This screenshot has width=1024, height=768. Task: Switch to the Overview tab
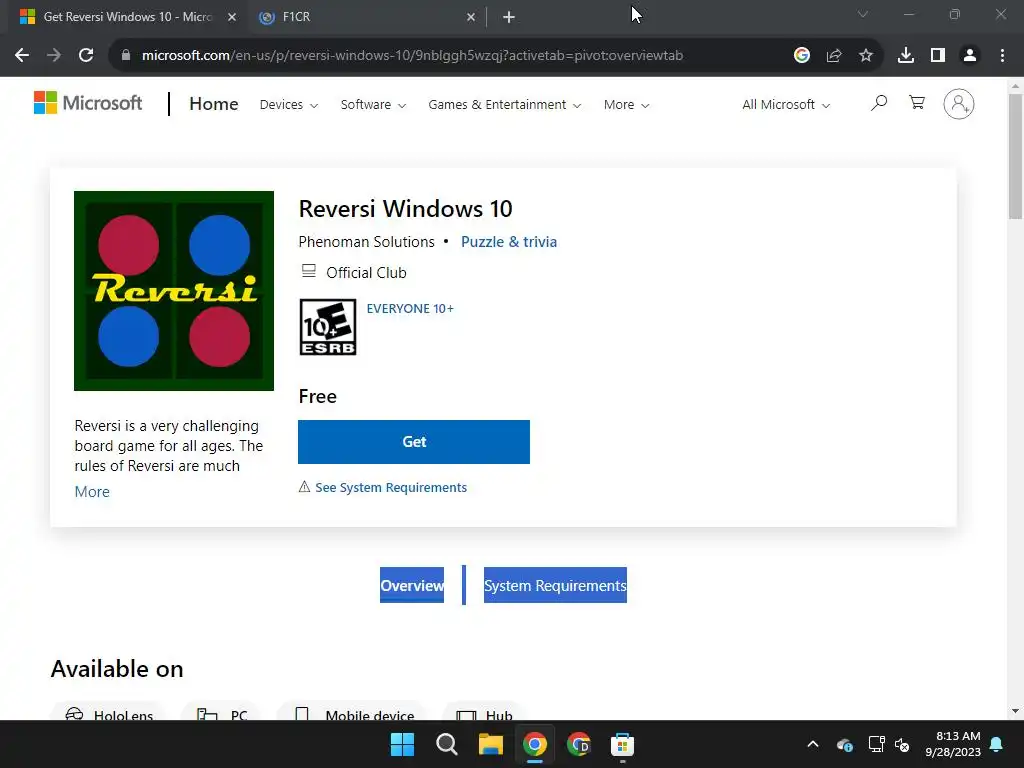click(x=412, y=585)
